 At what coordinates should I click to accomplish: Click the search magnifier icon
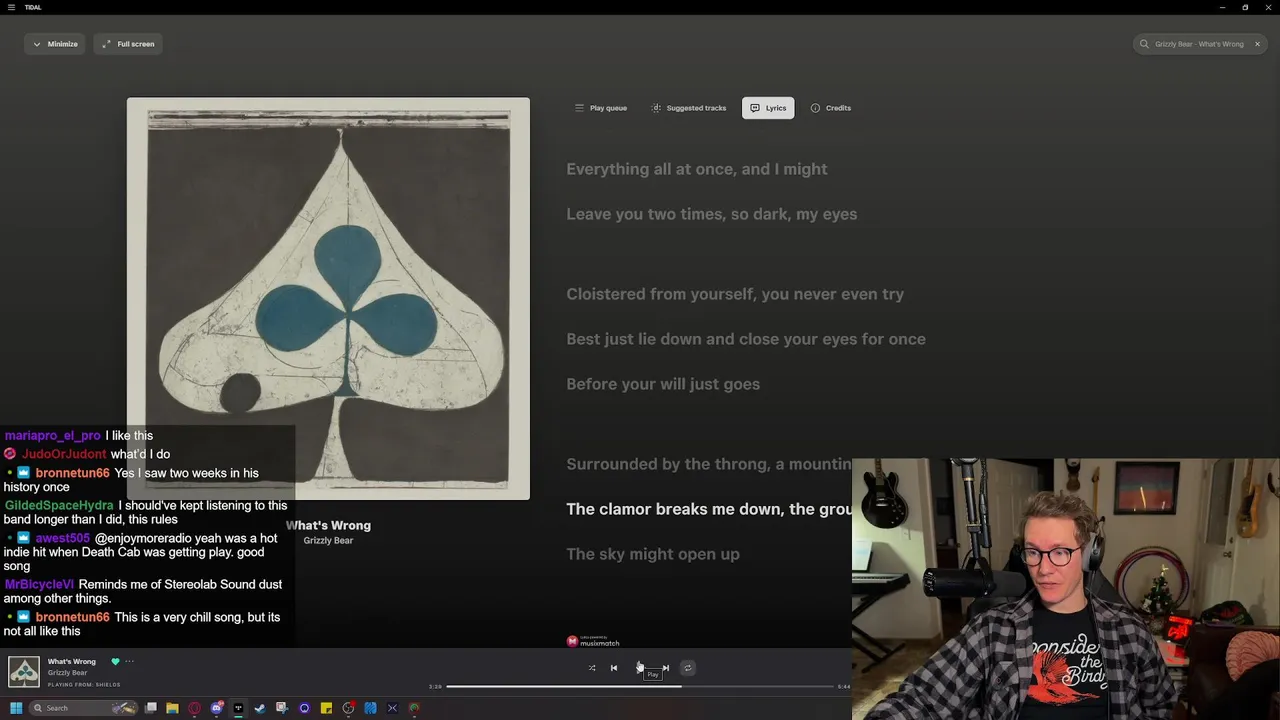tap(1144, 44)
